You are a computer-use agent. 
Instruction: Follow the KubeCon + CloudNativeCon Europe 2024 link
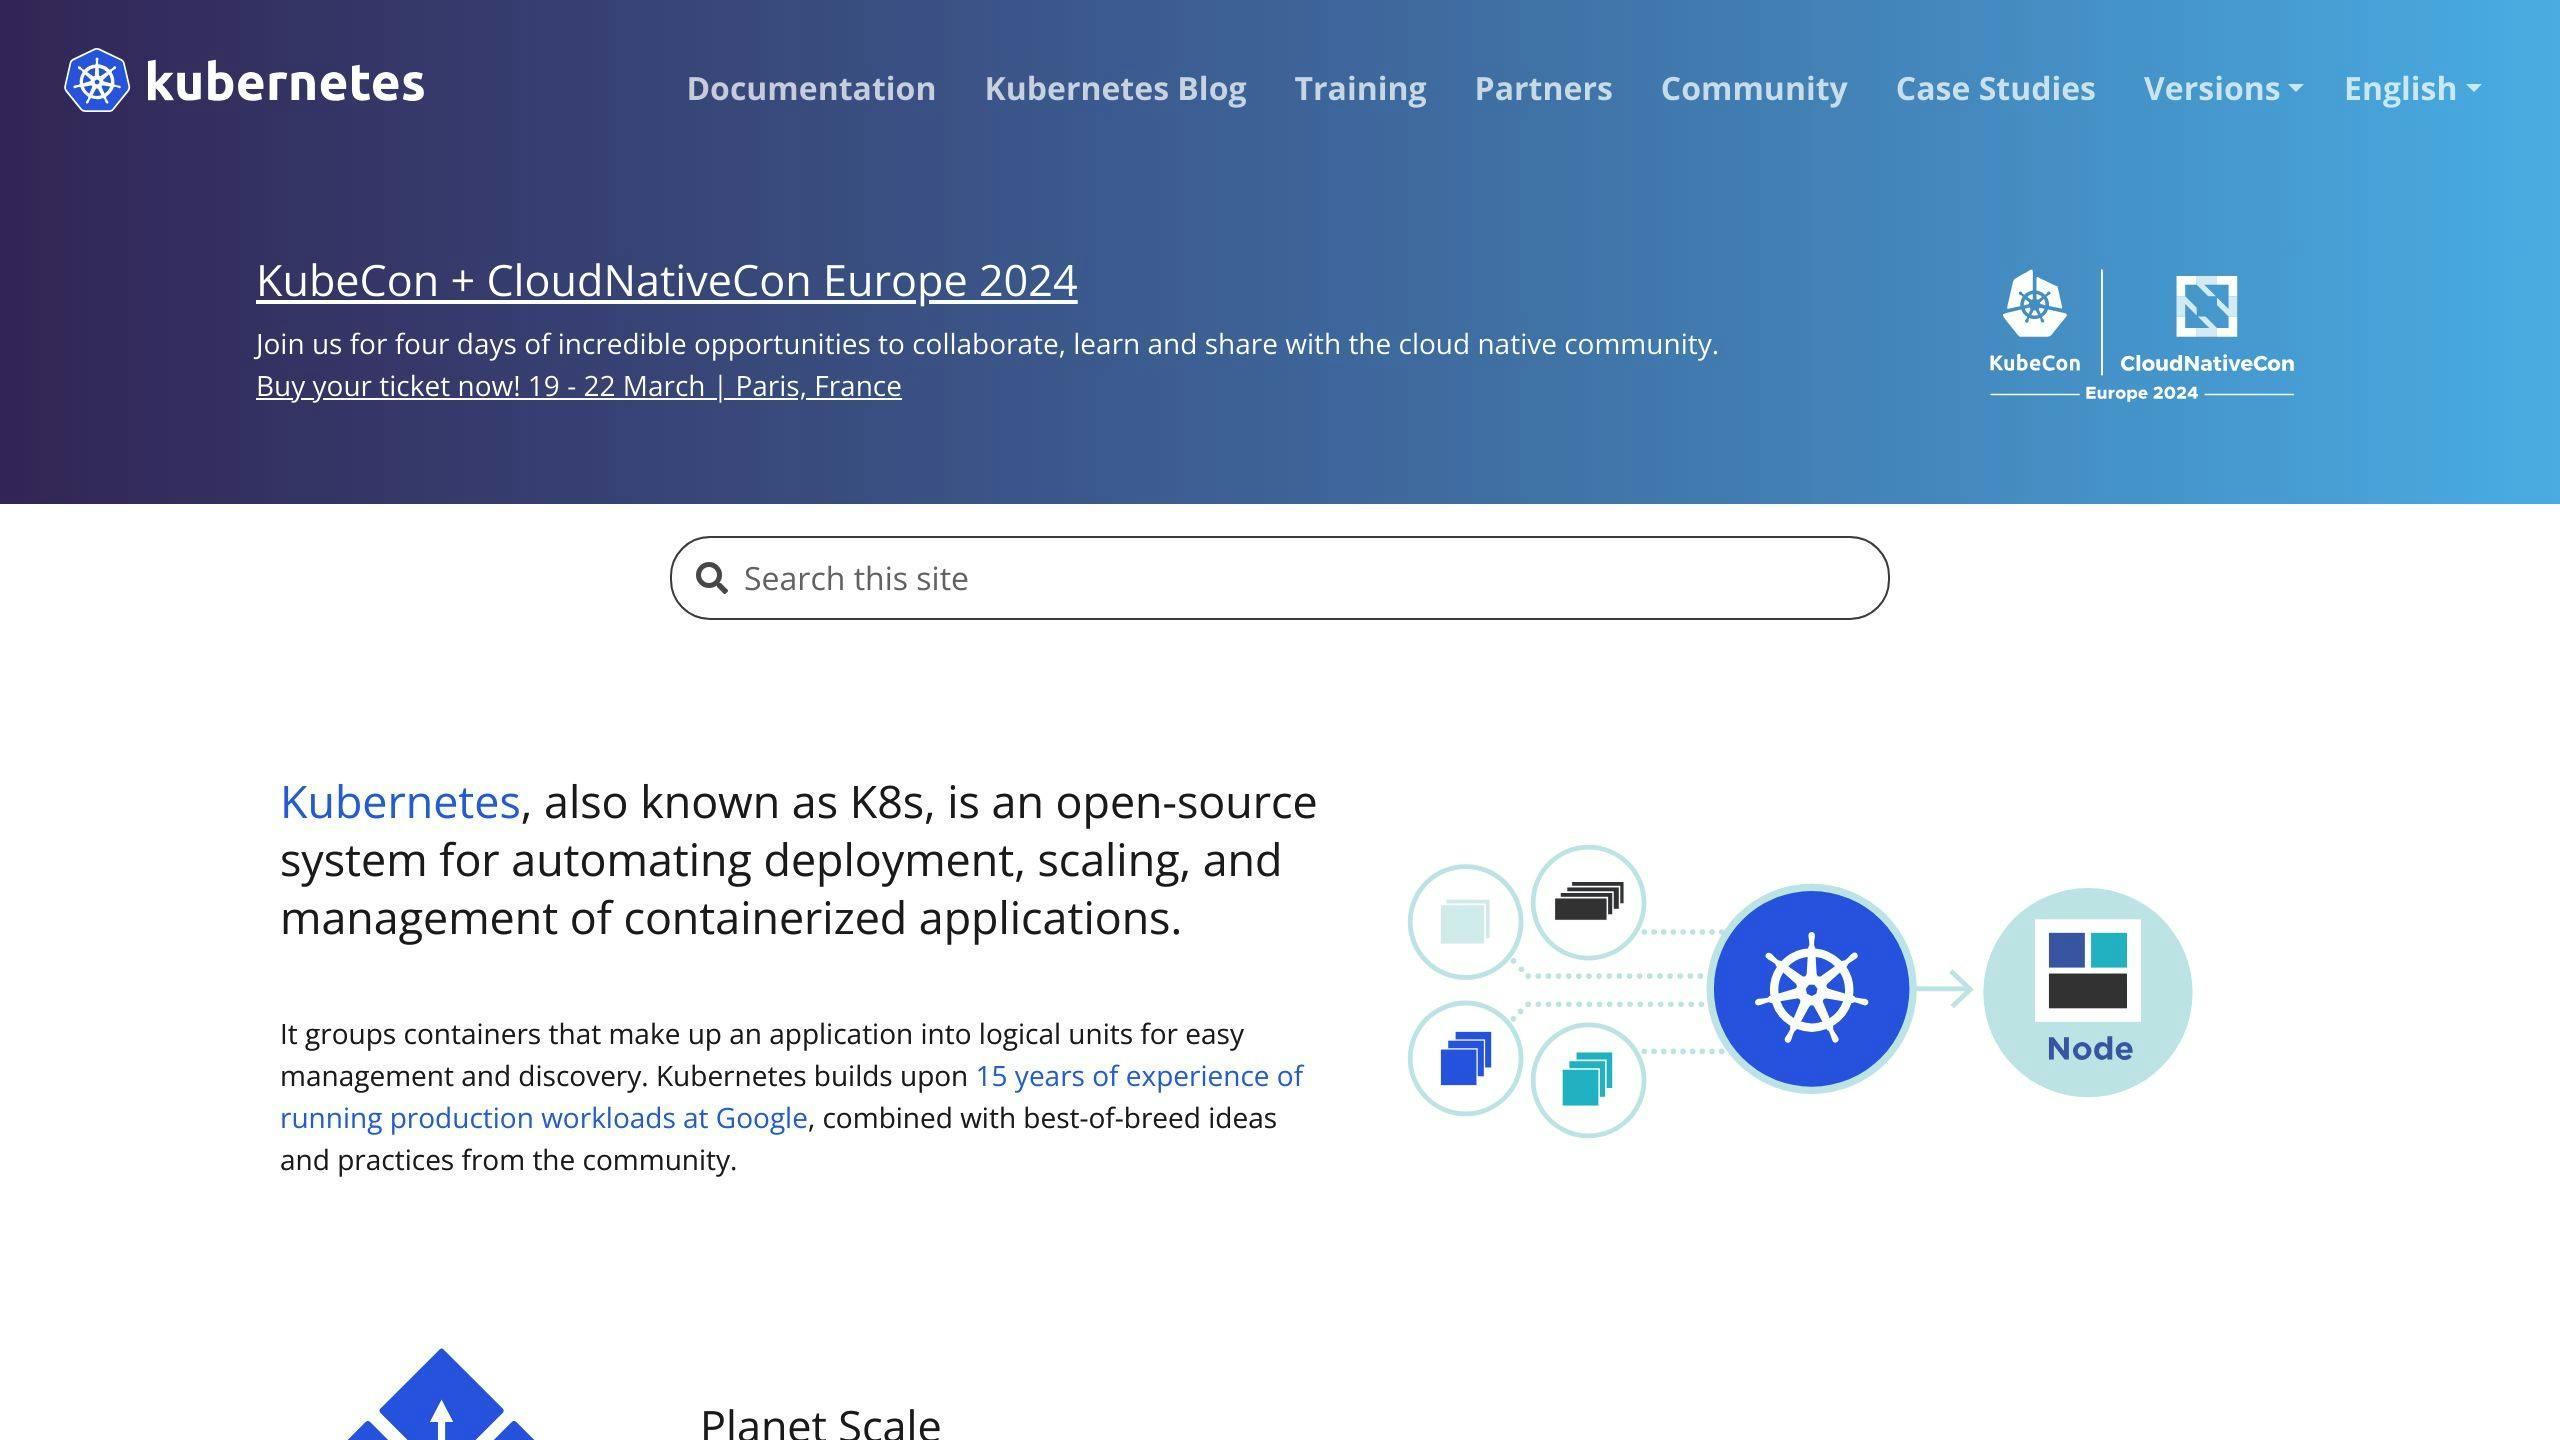(x=666, y=281)
